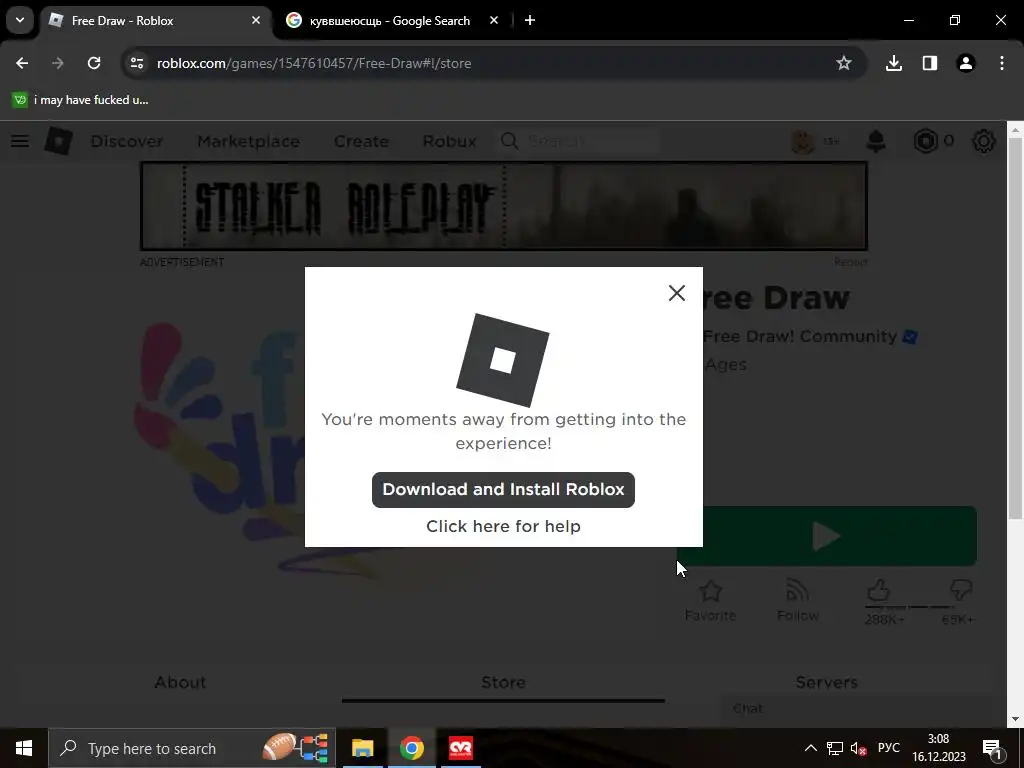Open the Windows notification center
This screenshot has width=1024, height=768.
click(x=992, y=748)
